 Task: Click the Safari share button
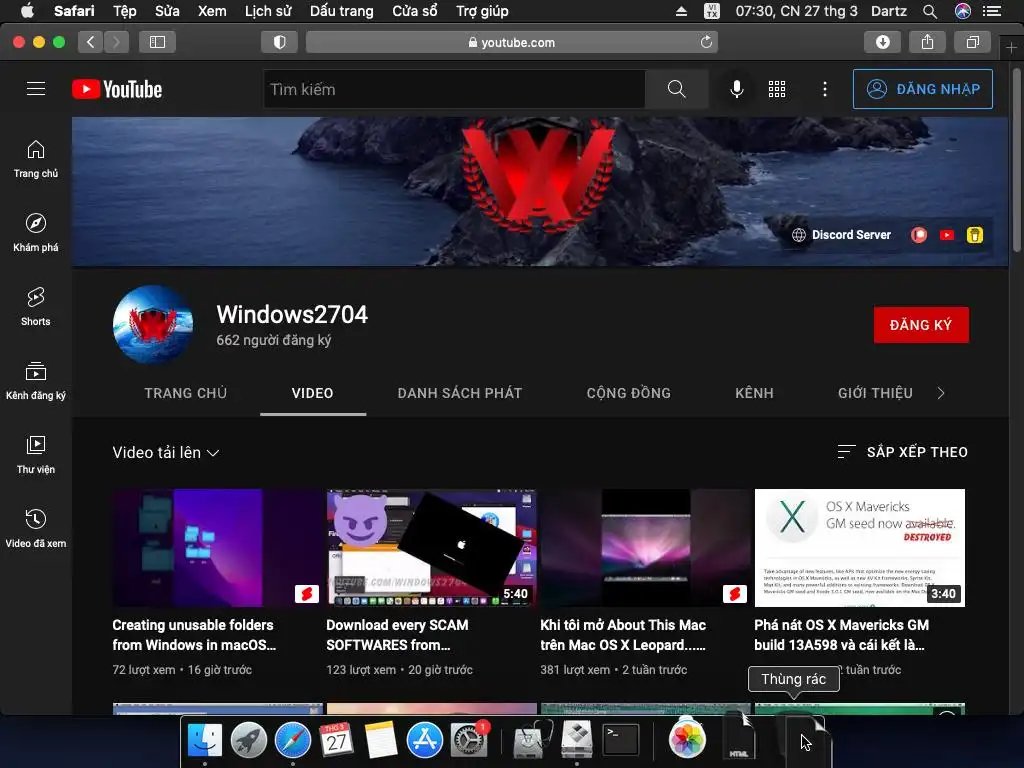pyautogui.click(x=927, y=42)
